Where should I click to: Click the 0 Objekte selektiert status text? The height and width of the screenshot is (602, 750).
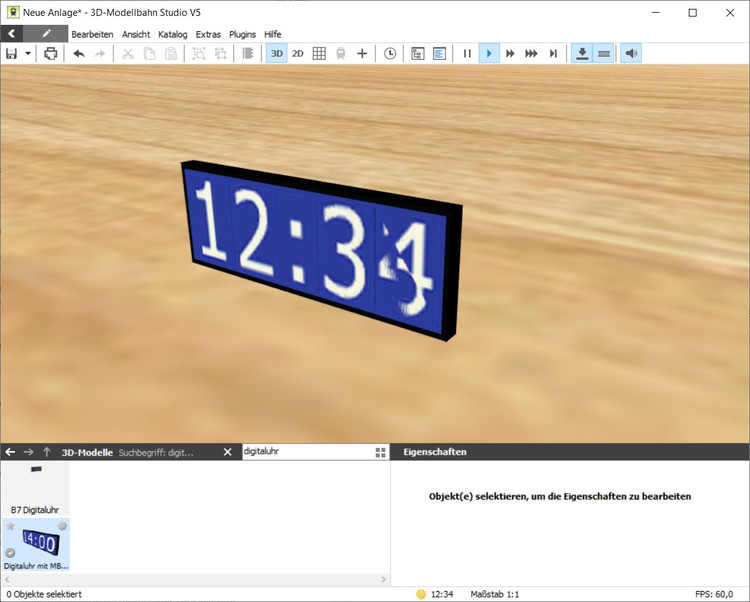point(44,594)
